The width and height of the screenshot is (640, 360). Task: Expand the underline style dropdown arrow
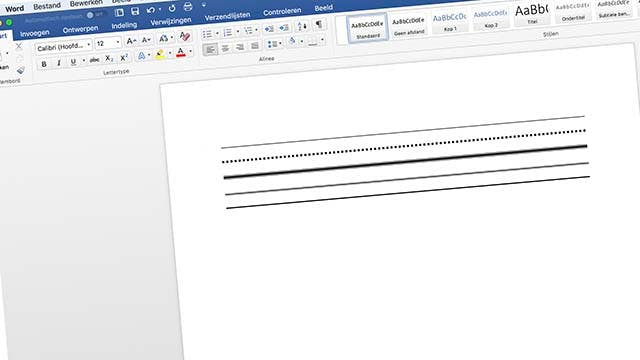pos(84,61)
